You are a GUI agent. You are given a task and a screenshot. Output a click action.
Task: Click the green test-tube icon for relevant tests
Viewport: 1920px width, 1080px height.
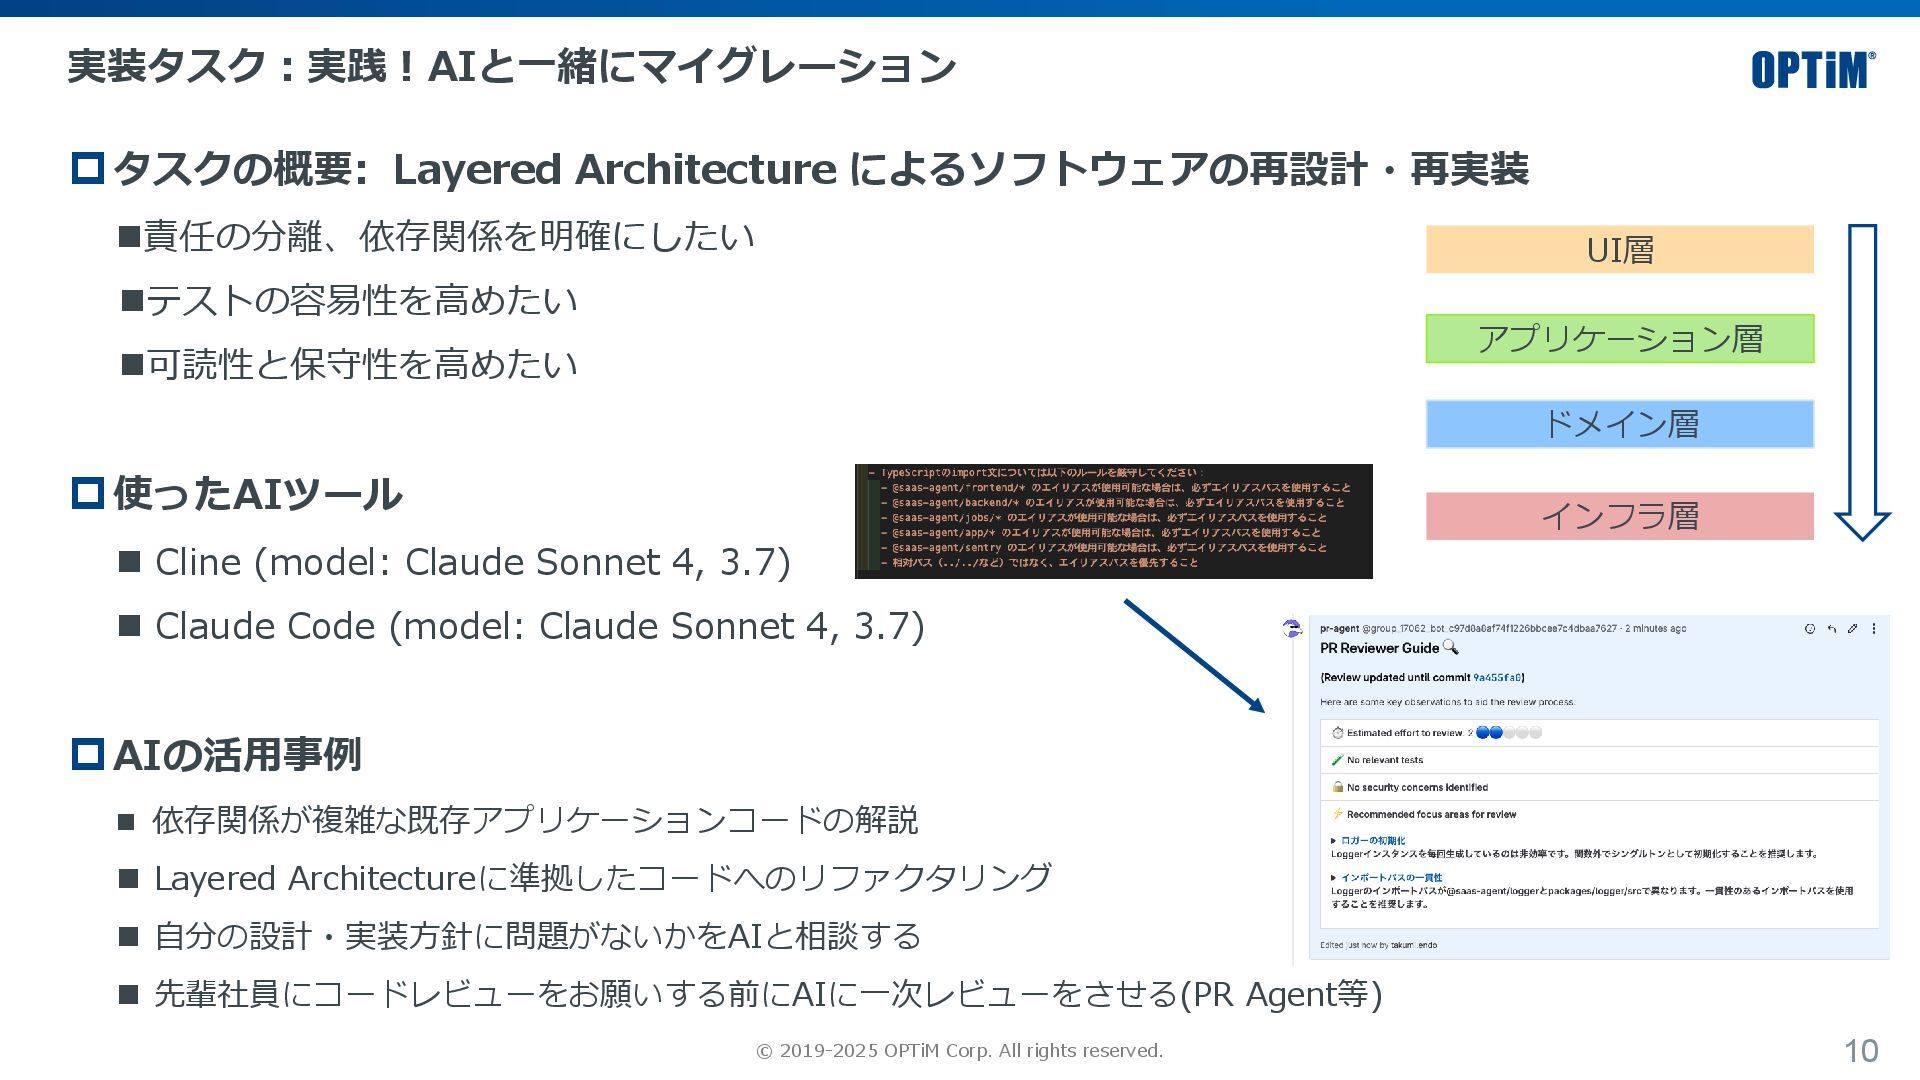[x=1338, y=760]
